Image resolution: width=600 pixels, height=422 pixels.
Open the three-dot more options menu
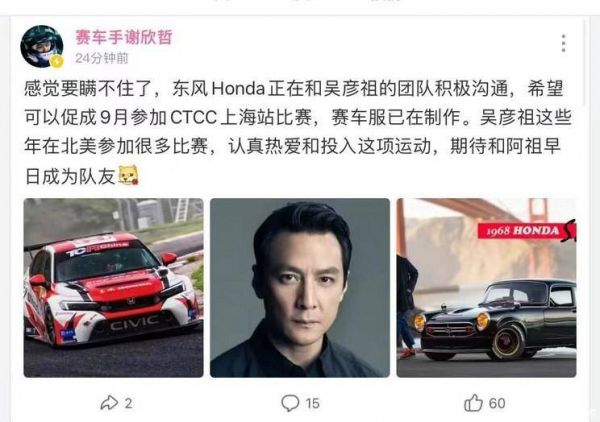(x=563, y=43)
